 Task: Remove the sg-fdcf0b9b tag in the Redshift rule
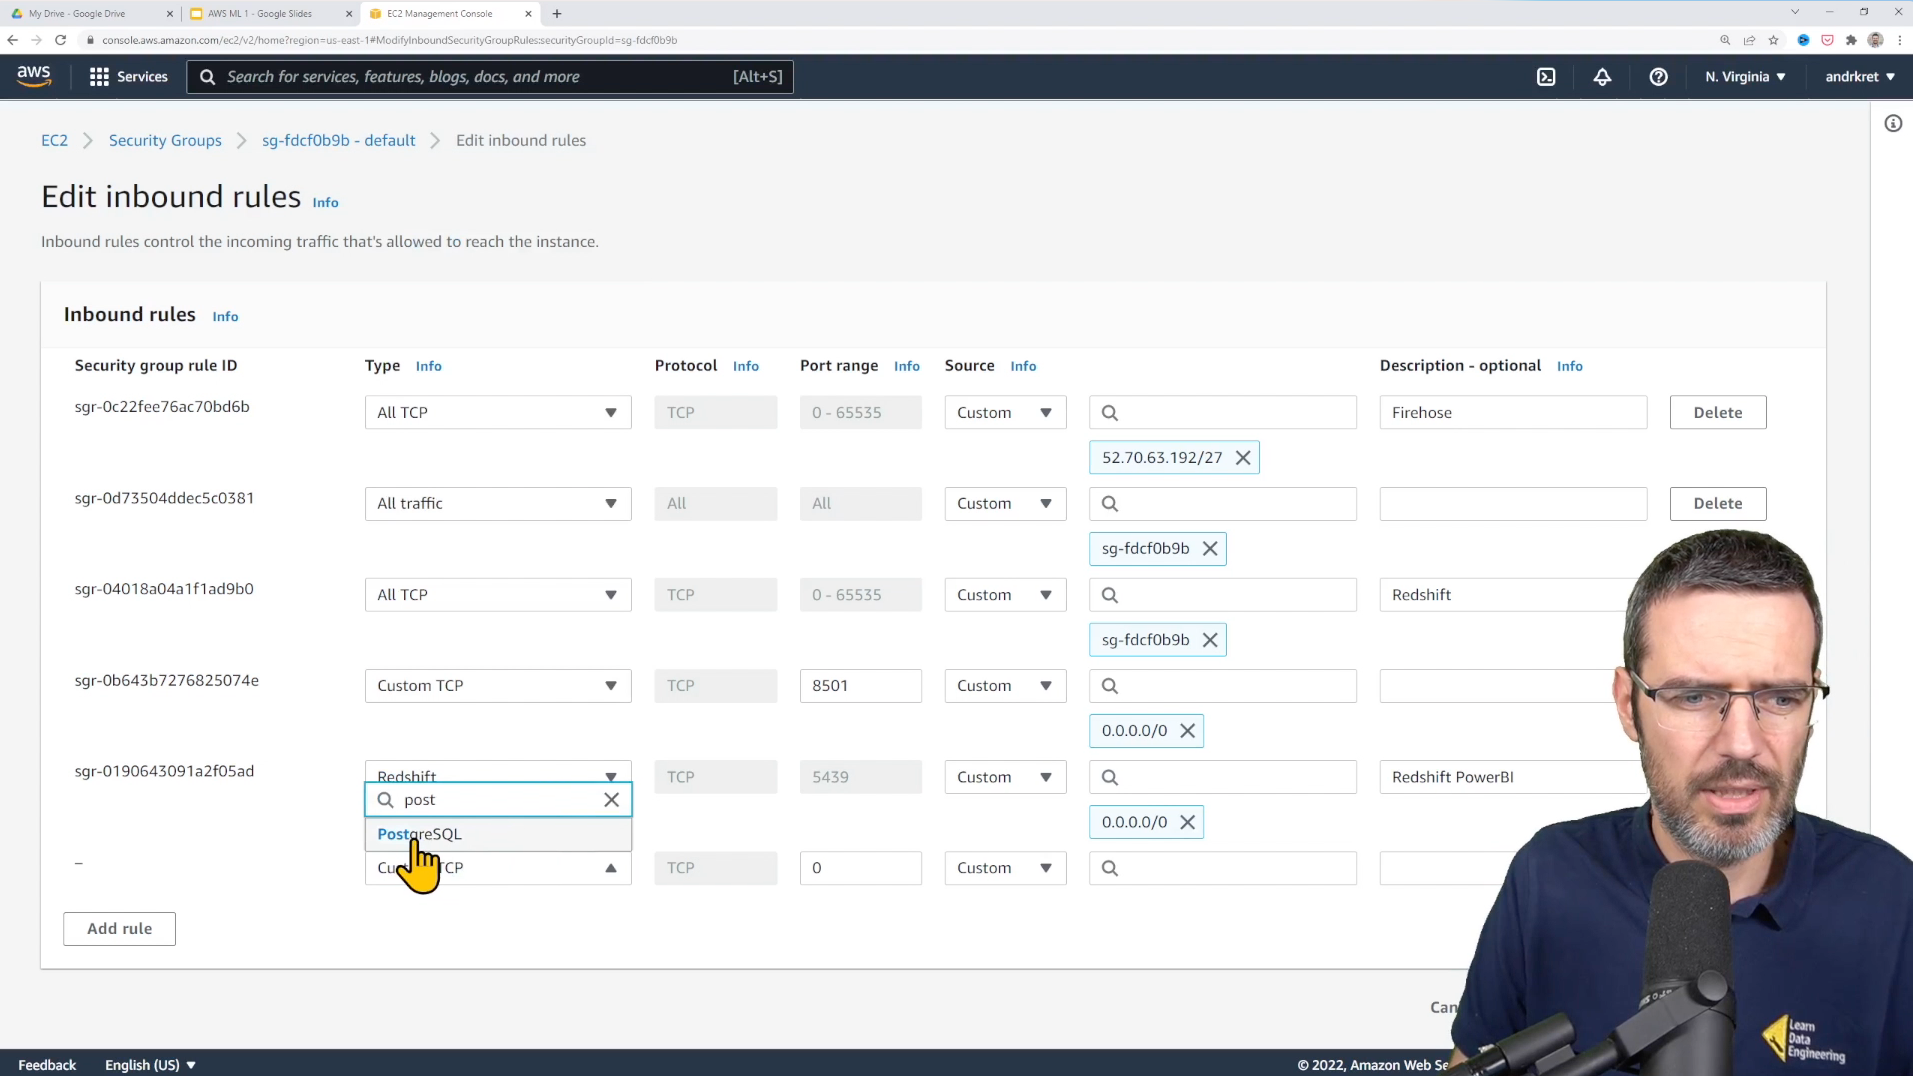1210,640
